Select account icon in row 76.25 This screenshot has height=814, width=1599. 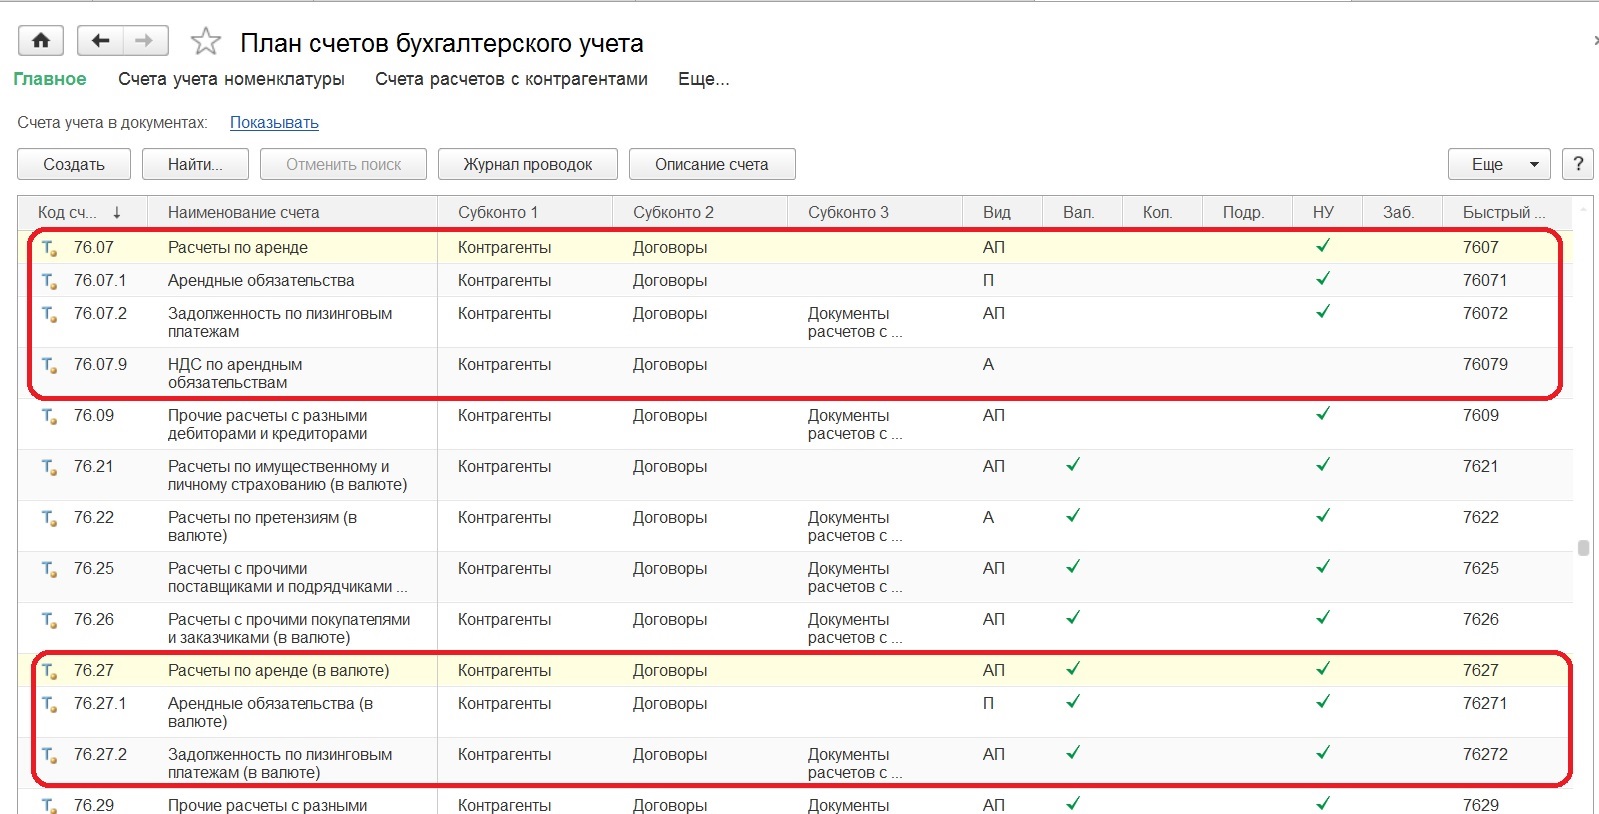[49, 569]
